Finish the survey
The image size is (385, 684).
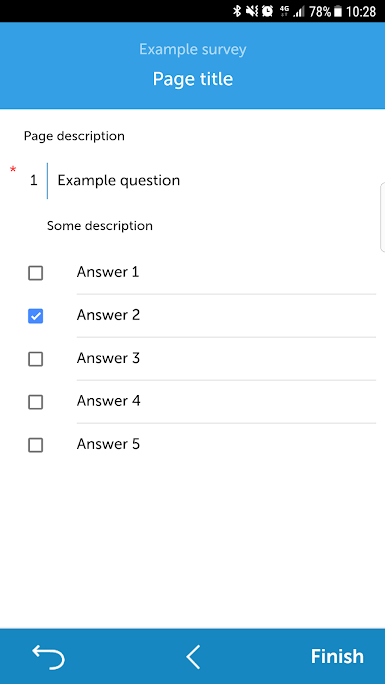pos(337,657)
